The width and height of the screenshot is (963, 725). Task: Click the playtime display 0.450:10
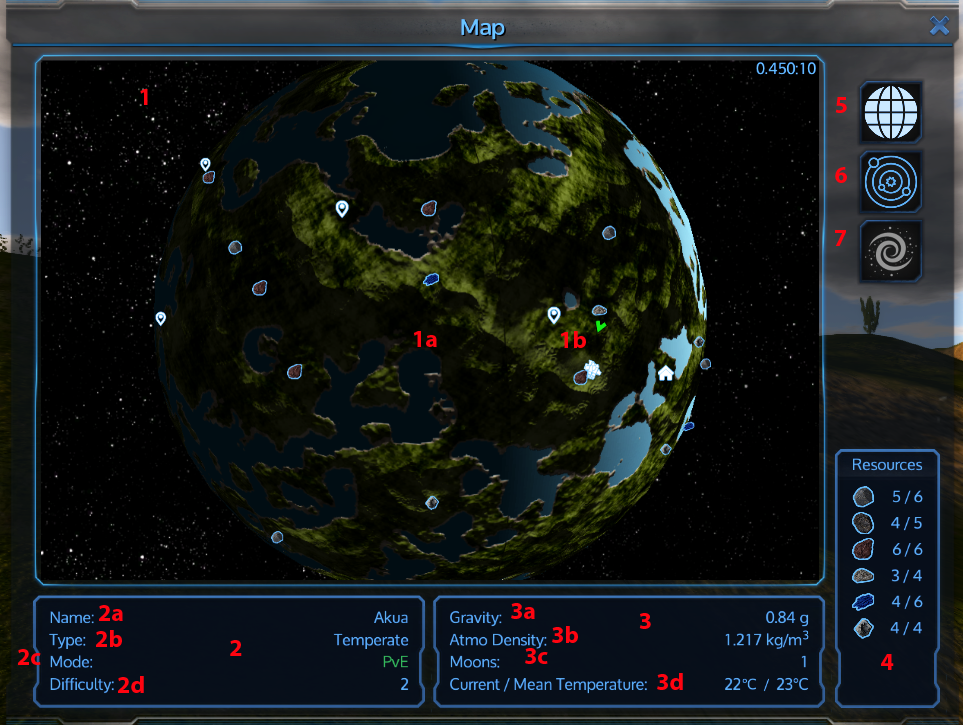click(786, 69)
